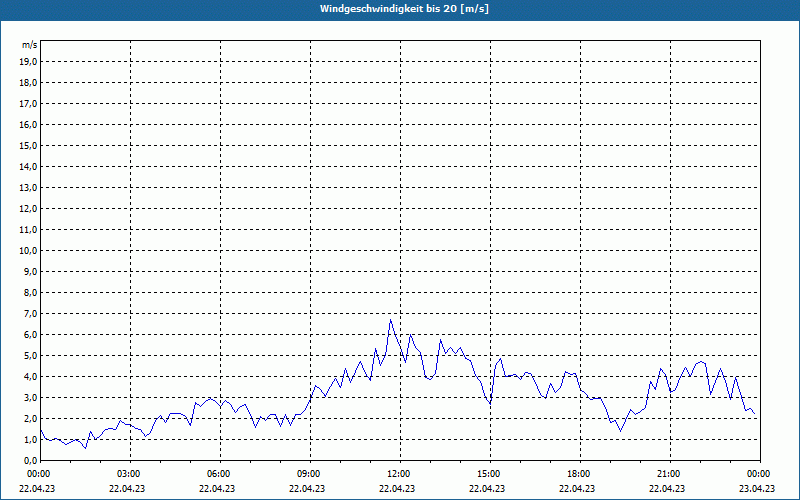Screen dimensions: 800x500
Task: Click the 23.04.23 date label
Action: 757,488
